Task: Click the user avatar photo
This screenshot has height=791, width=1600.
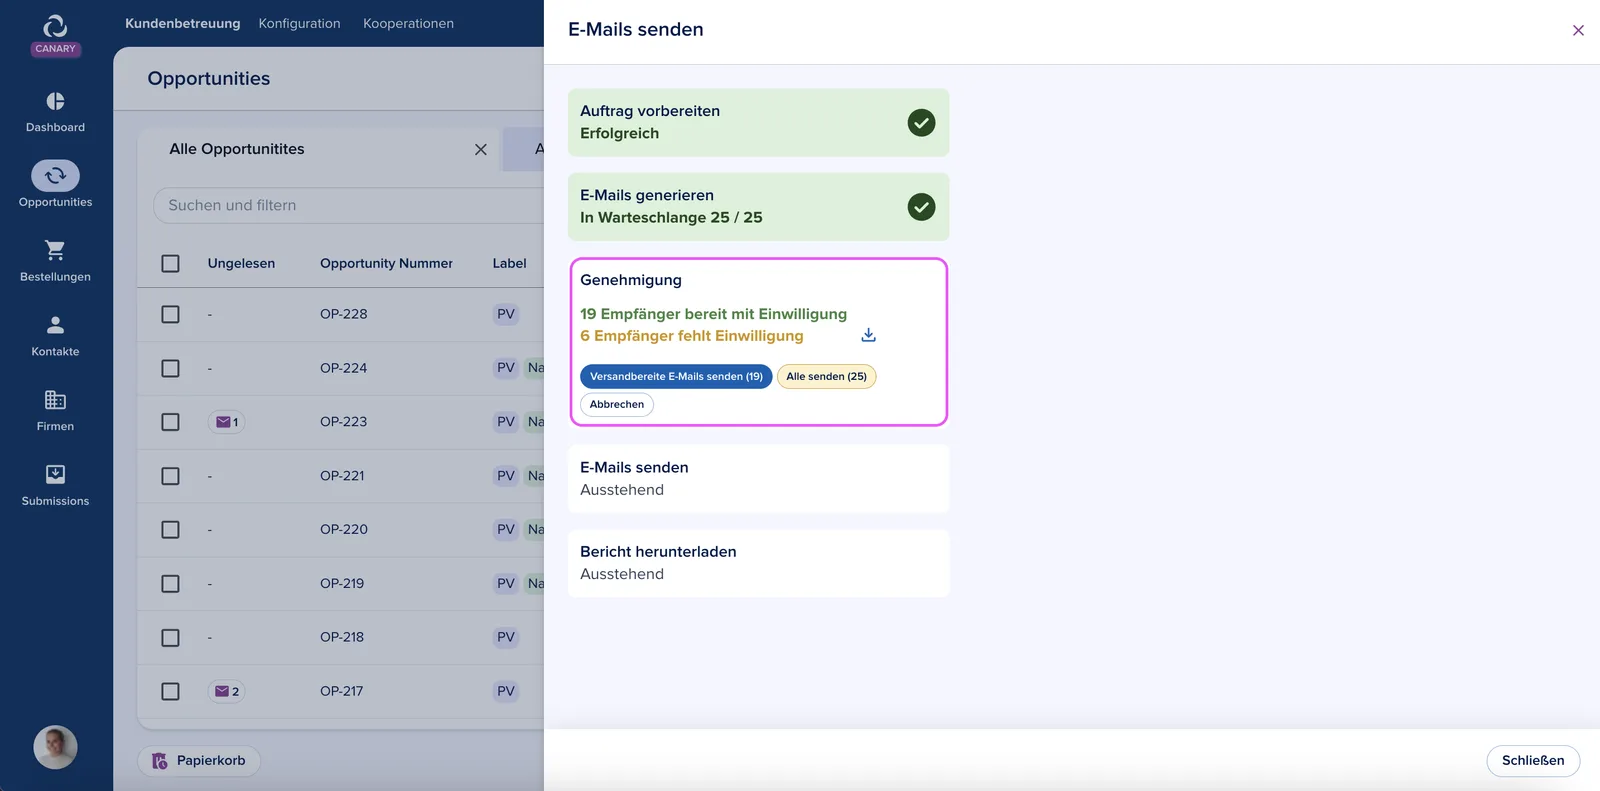Action: click(x=55, y=747)
